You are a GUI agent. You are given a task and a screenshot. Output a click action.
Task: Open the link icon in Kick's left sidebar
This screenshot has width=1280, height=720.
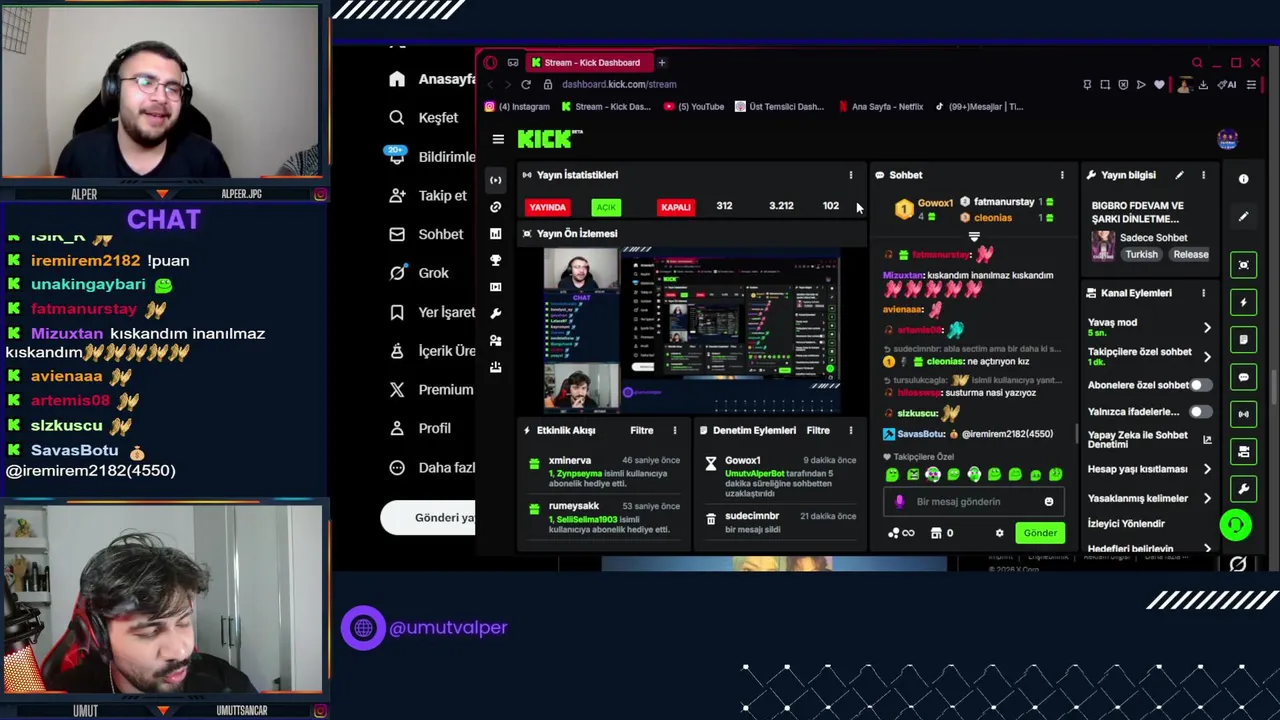point(495,207)
